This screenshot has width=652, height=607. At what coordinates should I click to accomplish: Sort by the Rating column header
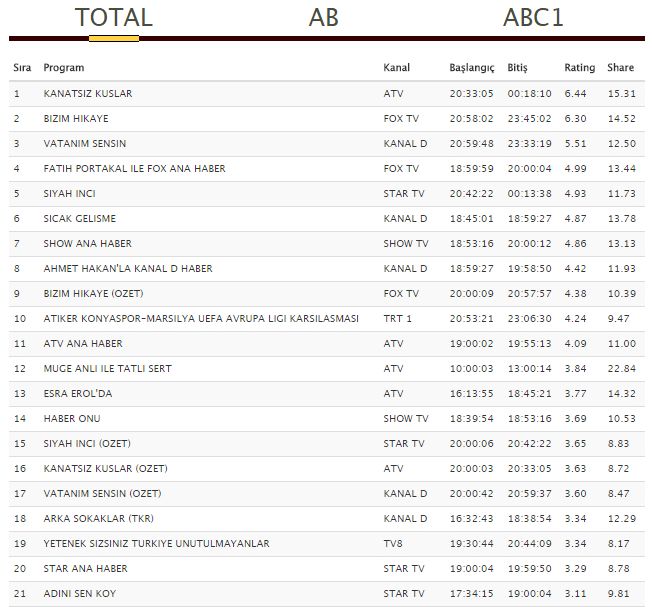point(579,68)
